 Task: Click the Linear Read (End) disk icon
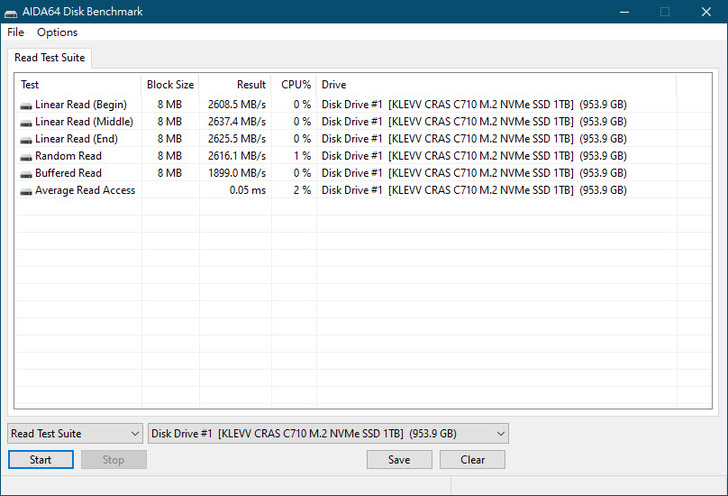pos(26,139)
